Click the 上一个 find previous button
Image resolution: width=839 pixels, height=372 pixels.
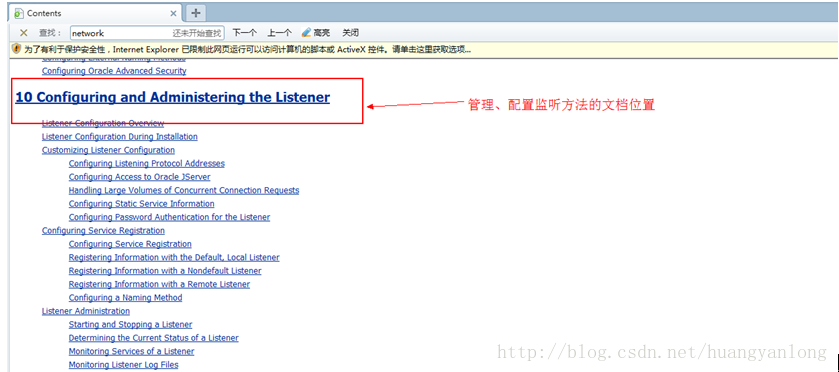279,33
